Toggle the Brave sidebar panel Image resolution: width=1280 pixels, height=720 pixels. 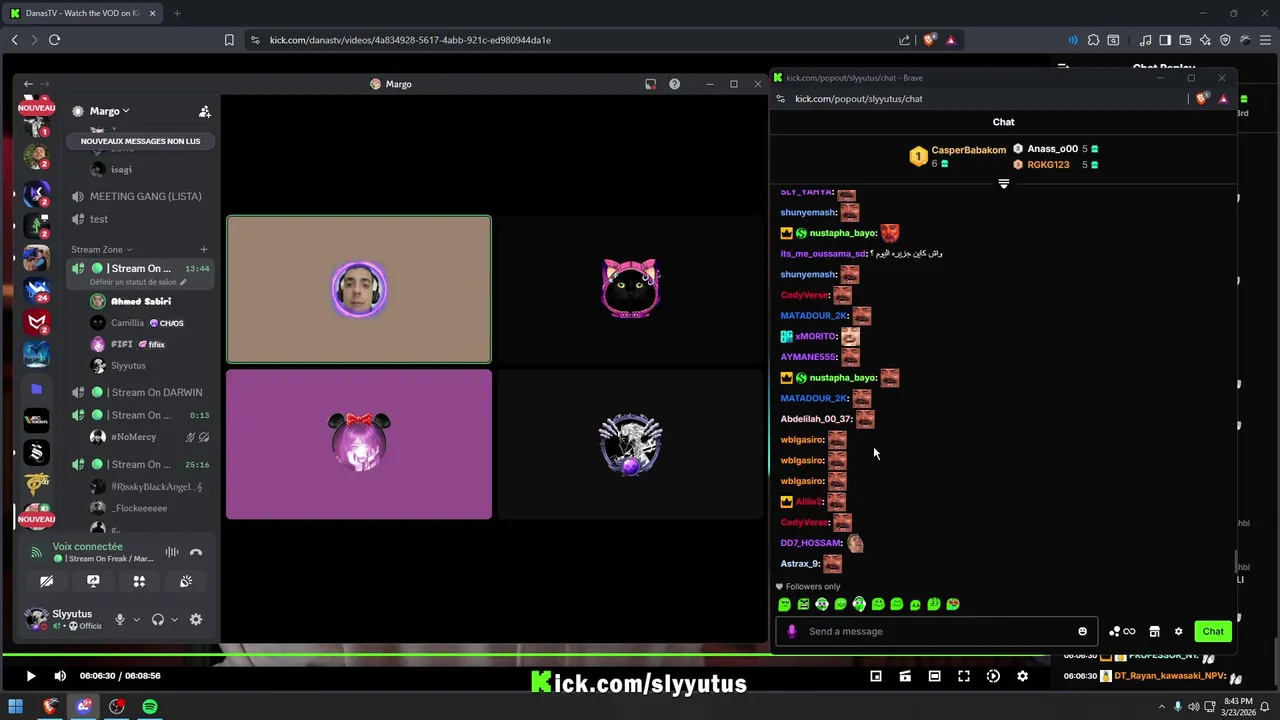pyautogui.click(x=1164, y=40)
